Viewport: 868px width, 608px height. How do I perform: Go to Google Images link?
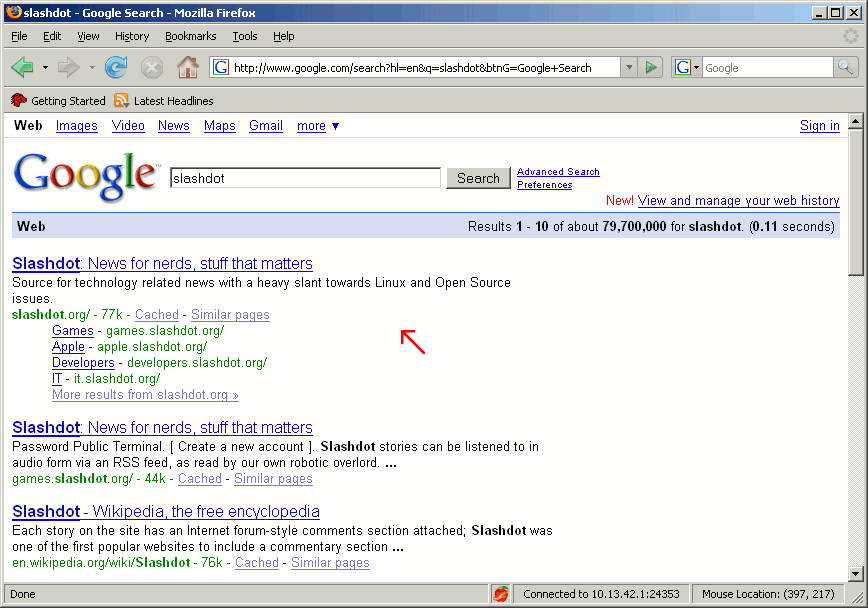click(76, 126)
